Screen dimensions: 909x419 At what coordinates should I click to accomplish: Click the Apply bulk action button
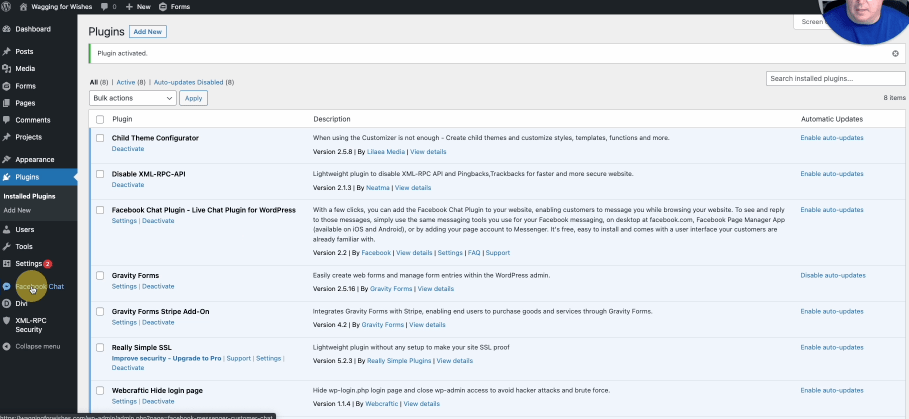193,98
